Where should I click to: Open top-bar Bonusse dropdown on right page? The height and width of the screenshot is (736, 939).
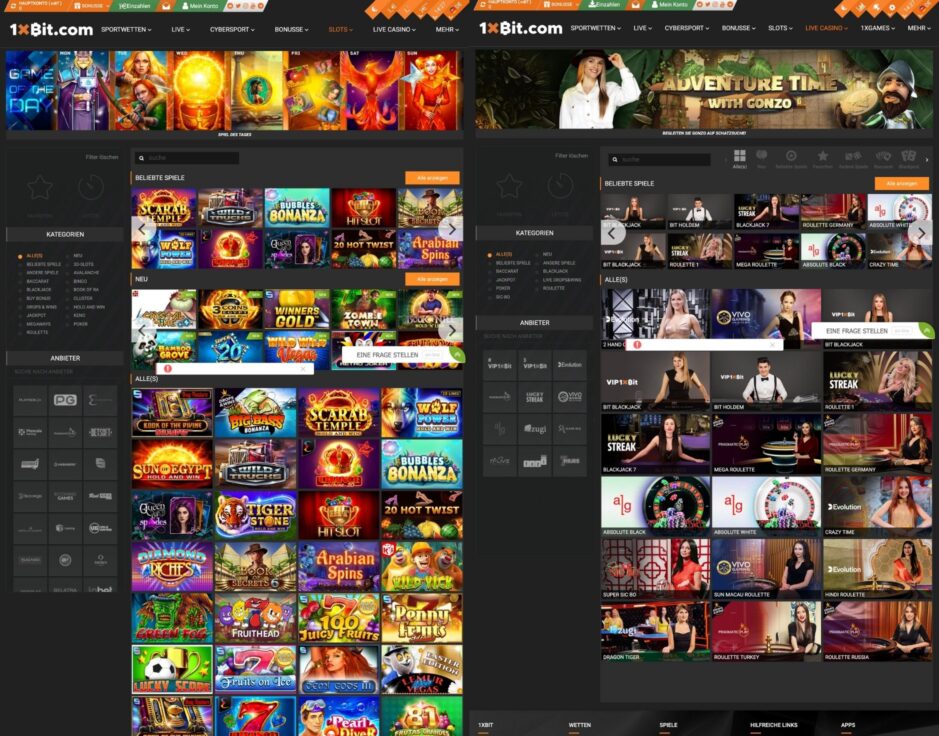tap(560, 5)
